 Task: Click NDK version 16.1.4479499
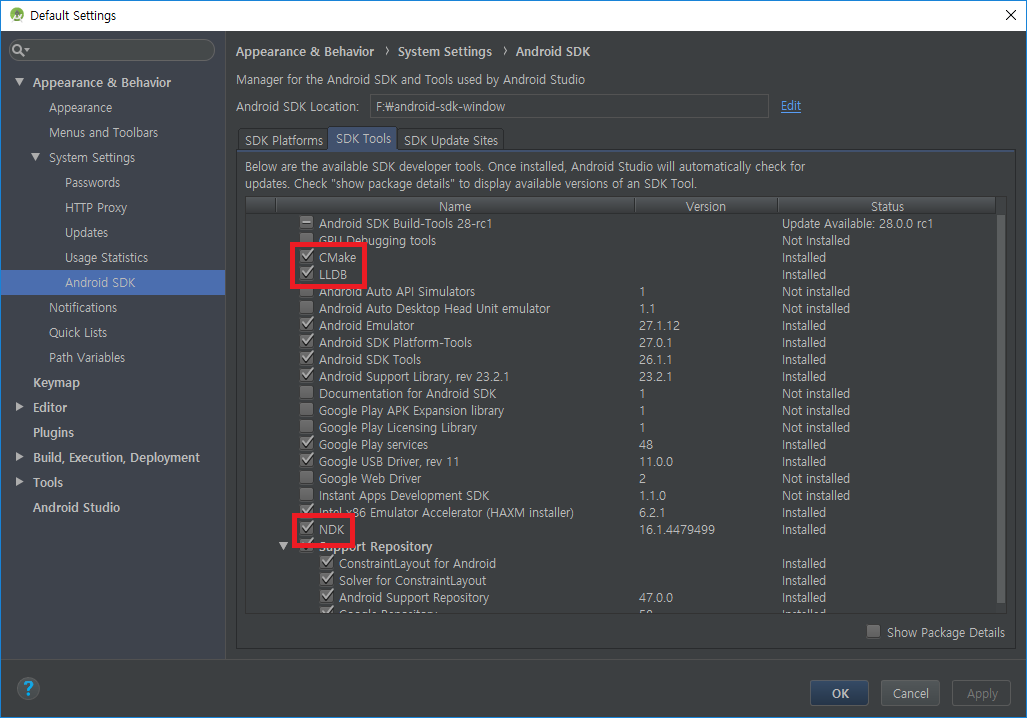[677, 529]
